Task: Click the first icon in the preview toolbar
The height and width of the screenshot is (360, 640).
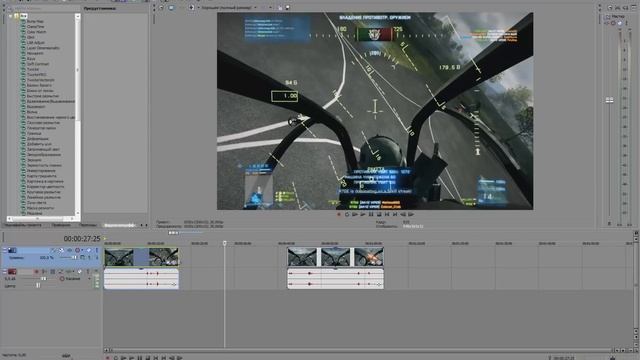Action: tap(162, 7)
